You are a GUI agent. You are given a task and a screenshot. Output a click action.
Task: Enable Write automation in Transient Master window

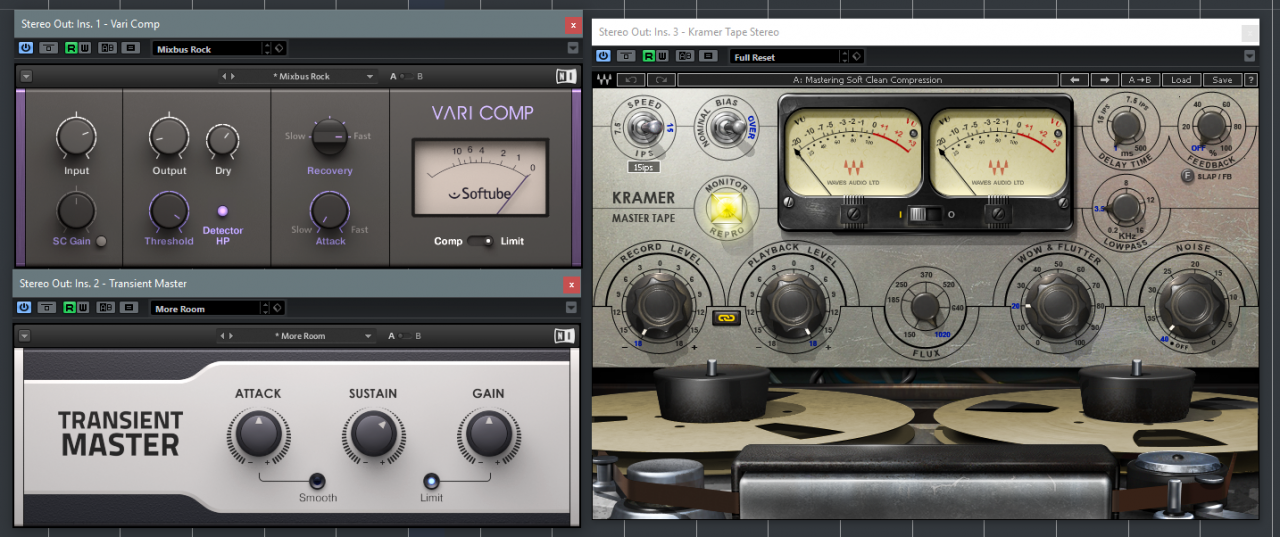85,308
